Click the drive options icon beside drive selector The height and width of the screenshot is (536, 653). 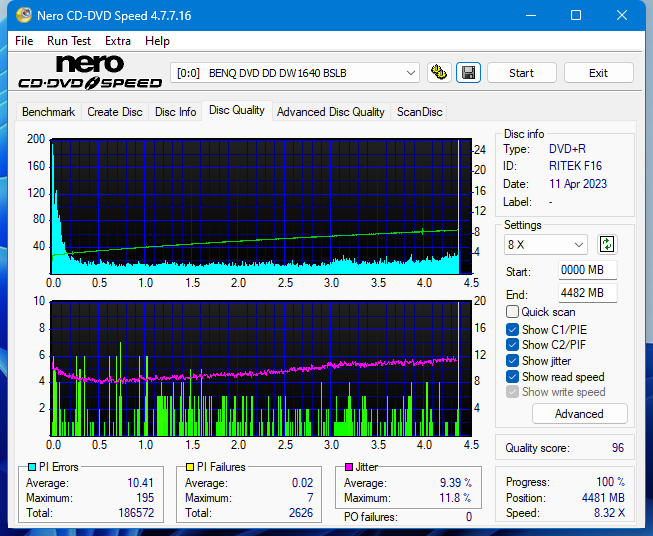438,73
